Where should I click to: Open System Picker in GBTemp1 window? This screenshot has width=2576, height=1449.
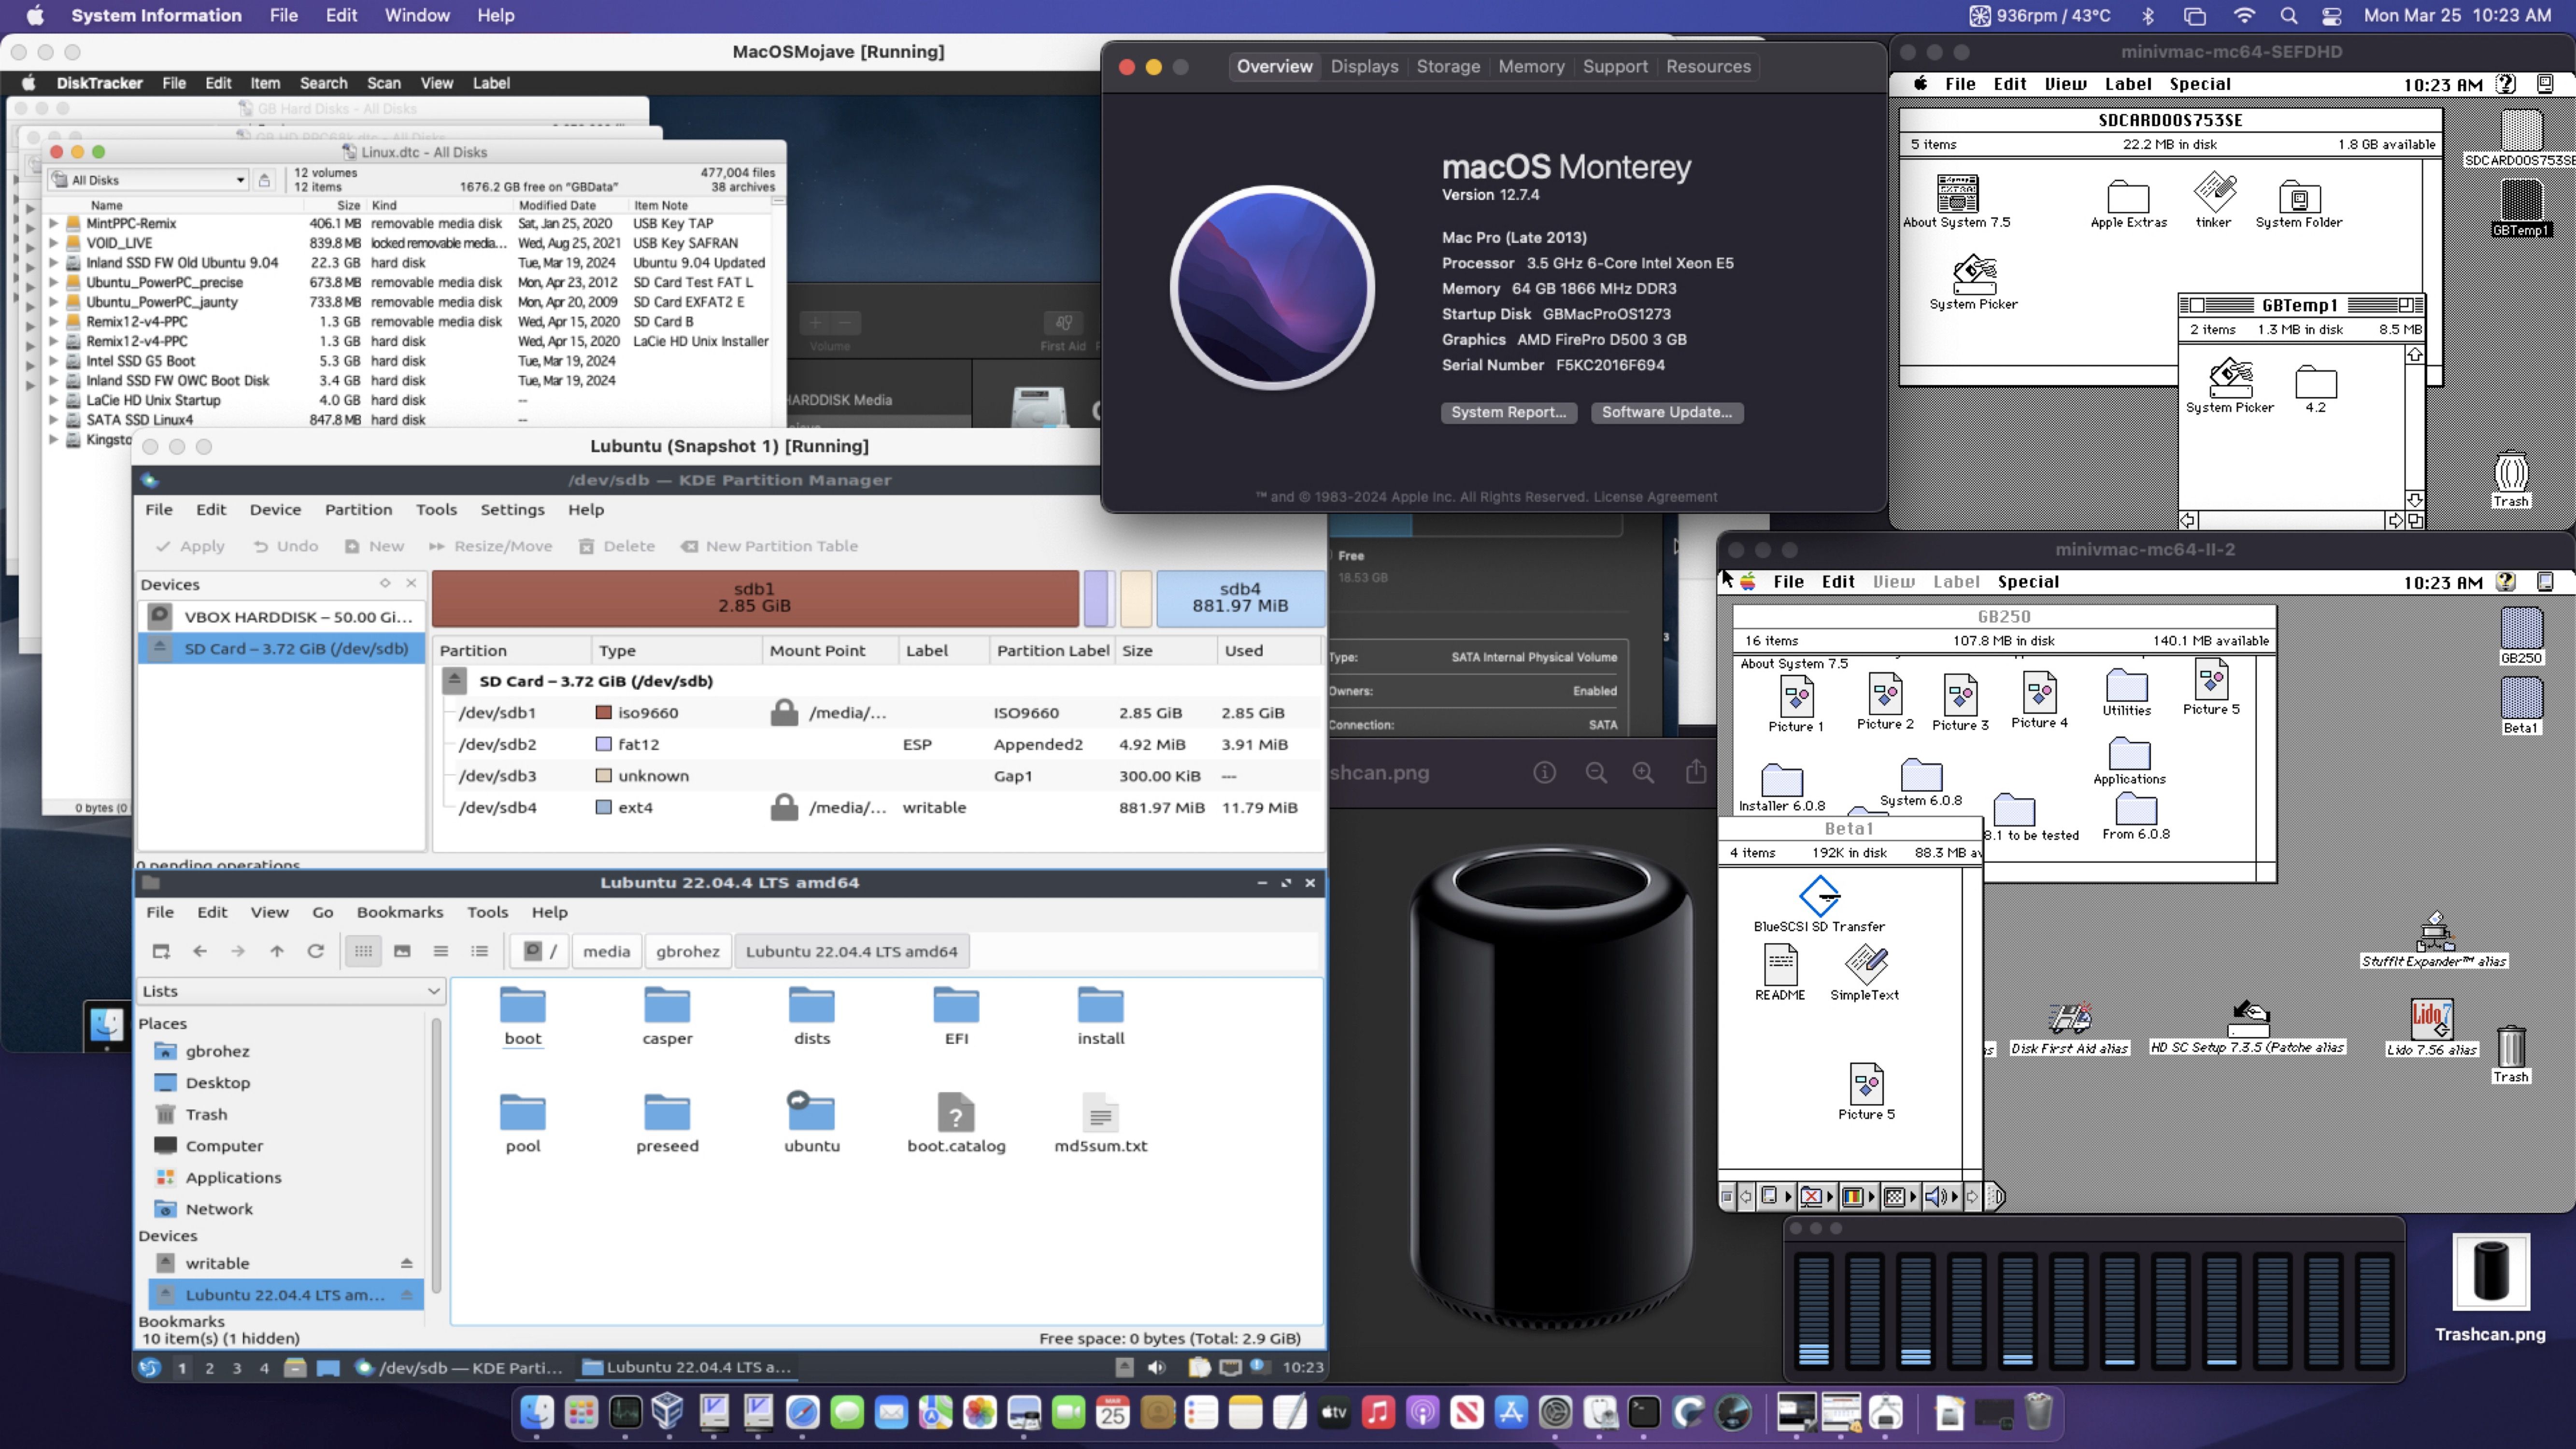tap(2230, 385)
